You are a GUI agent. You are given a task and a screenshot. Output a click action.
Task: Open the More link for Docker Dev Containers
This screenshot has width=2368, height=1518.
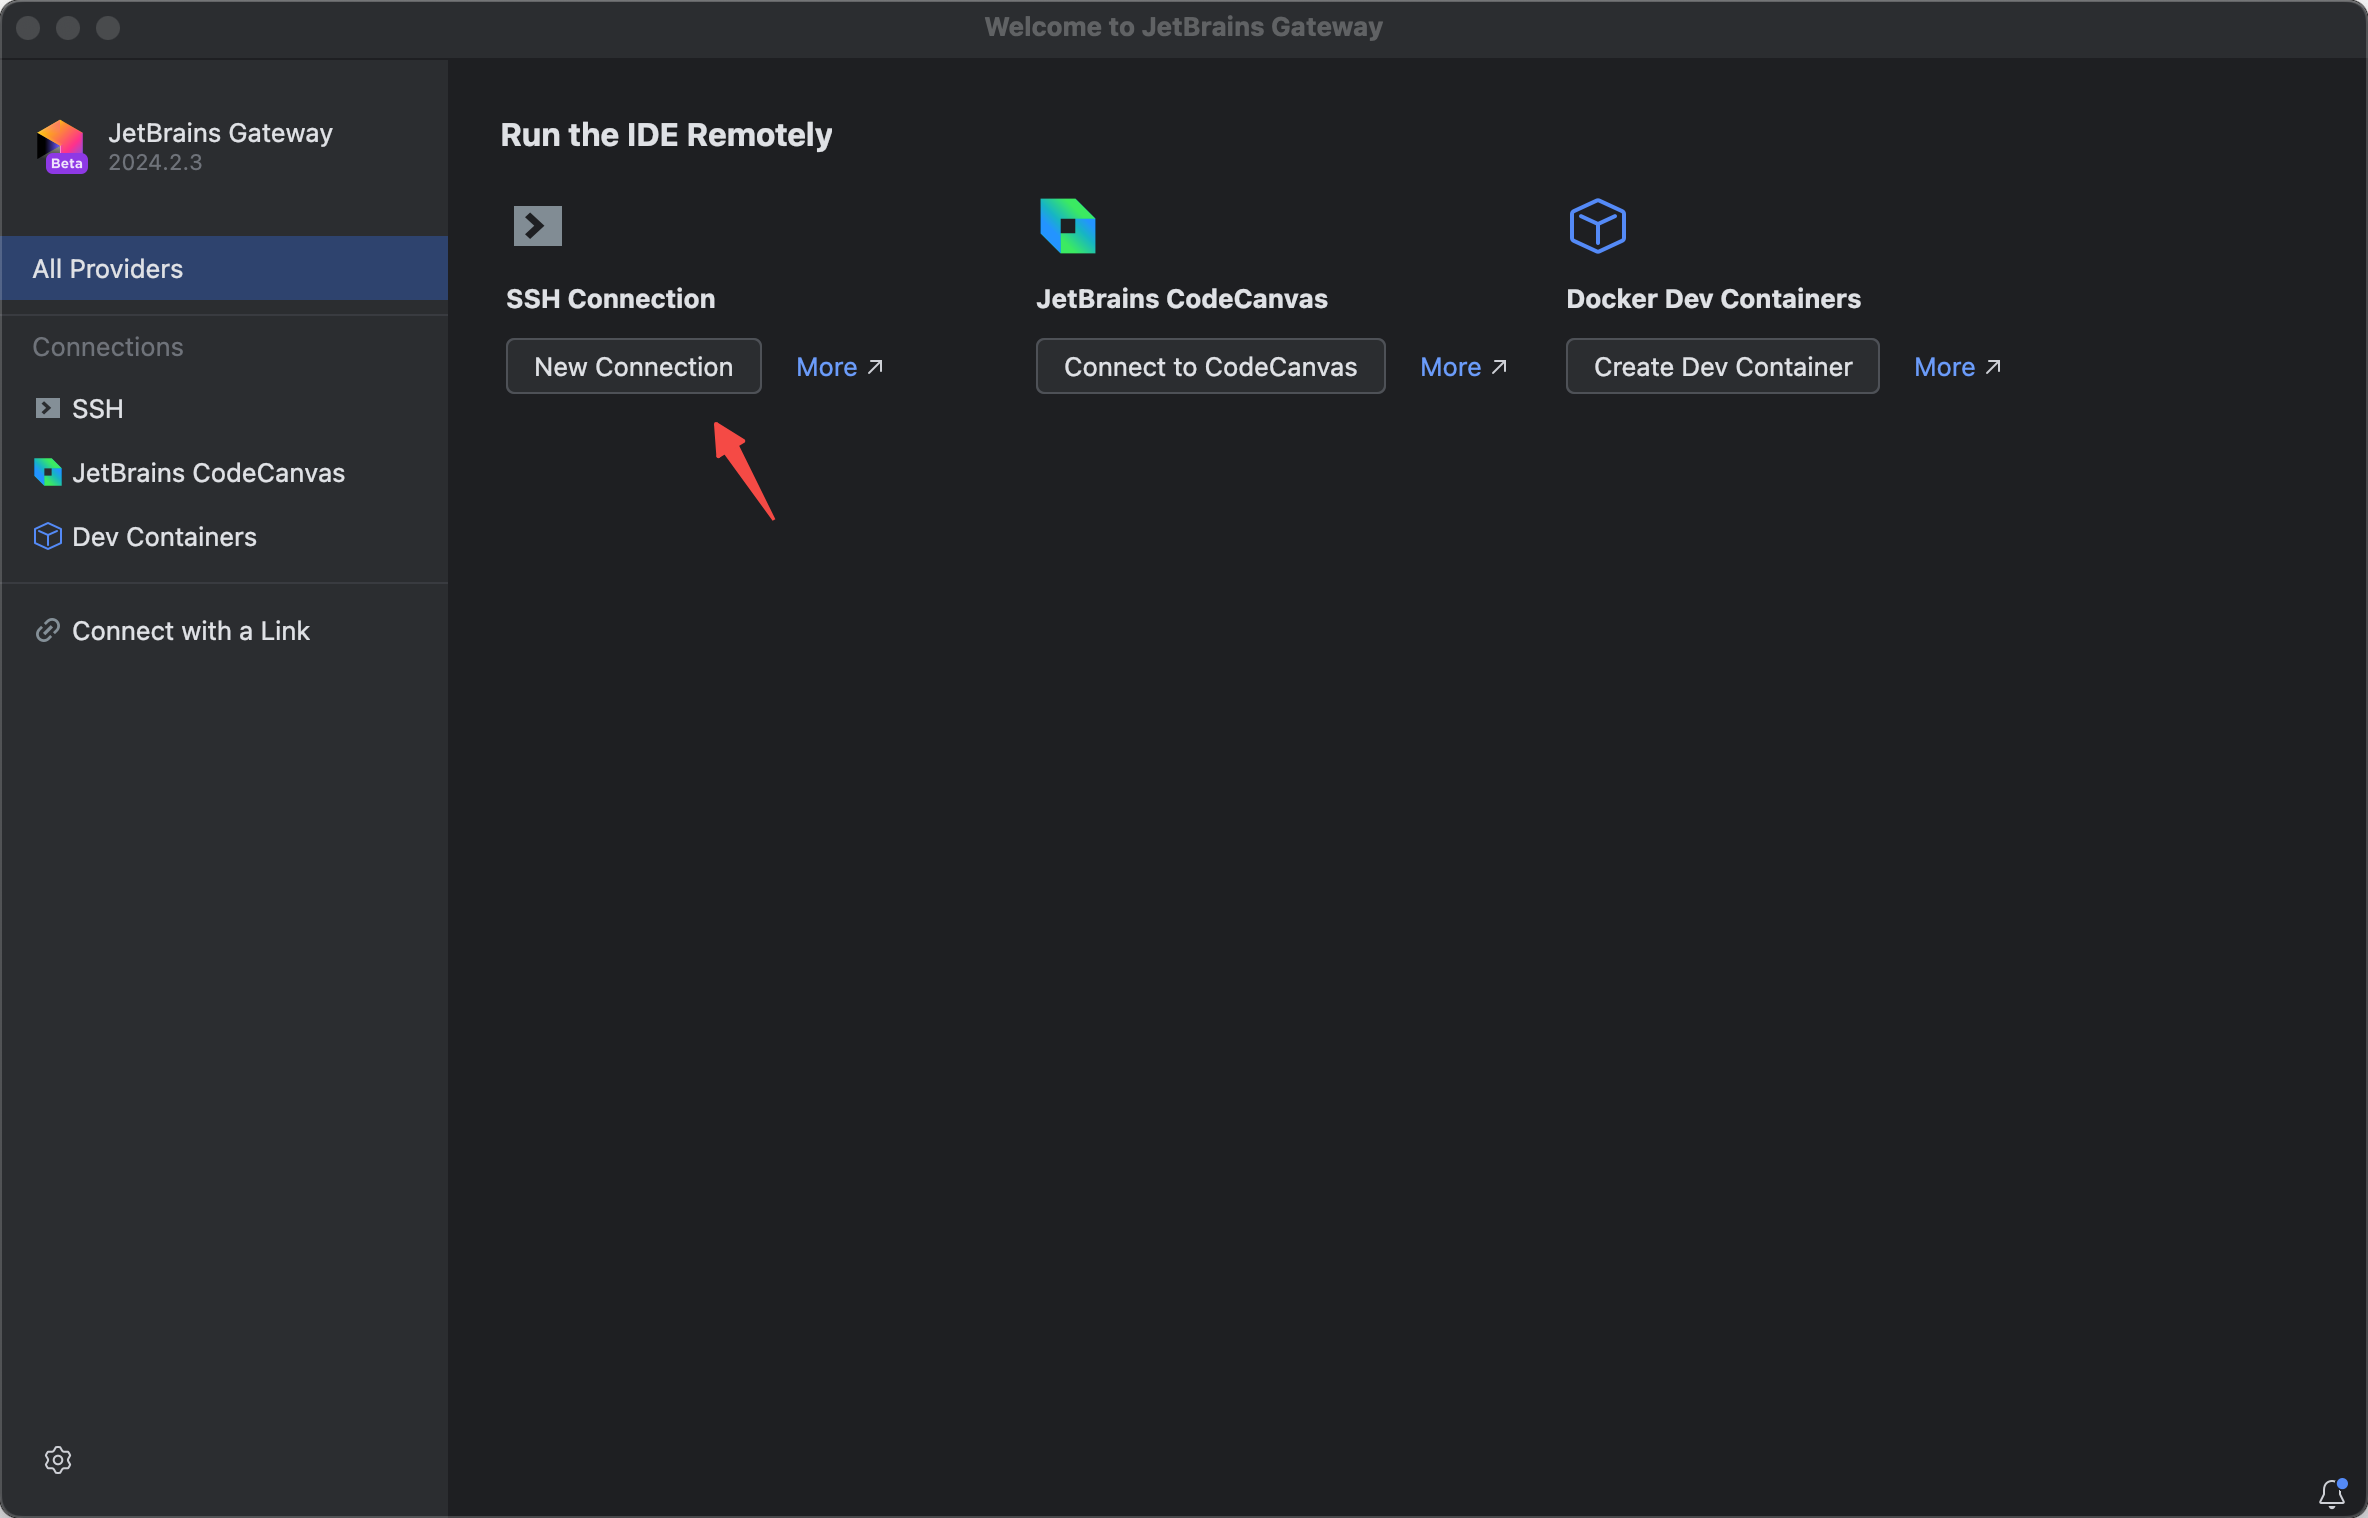tap(1957, 367)
